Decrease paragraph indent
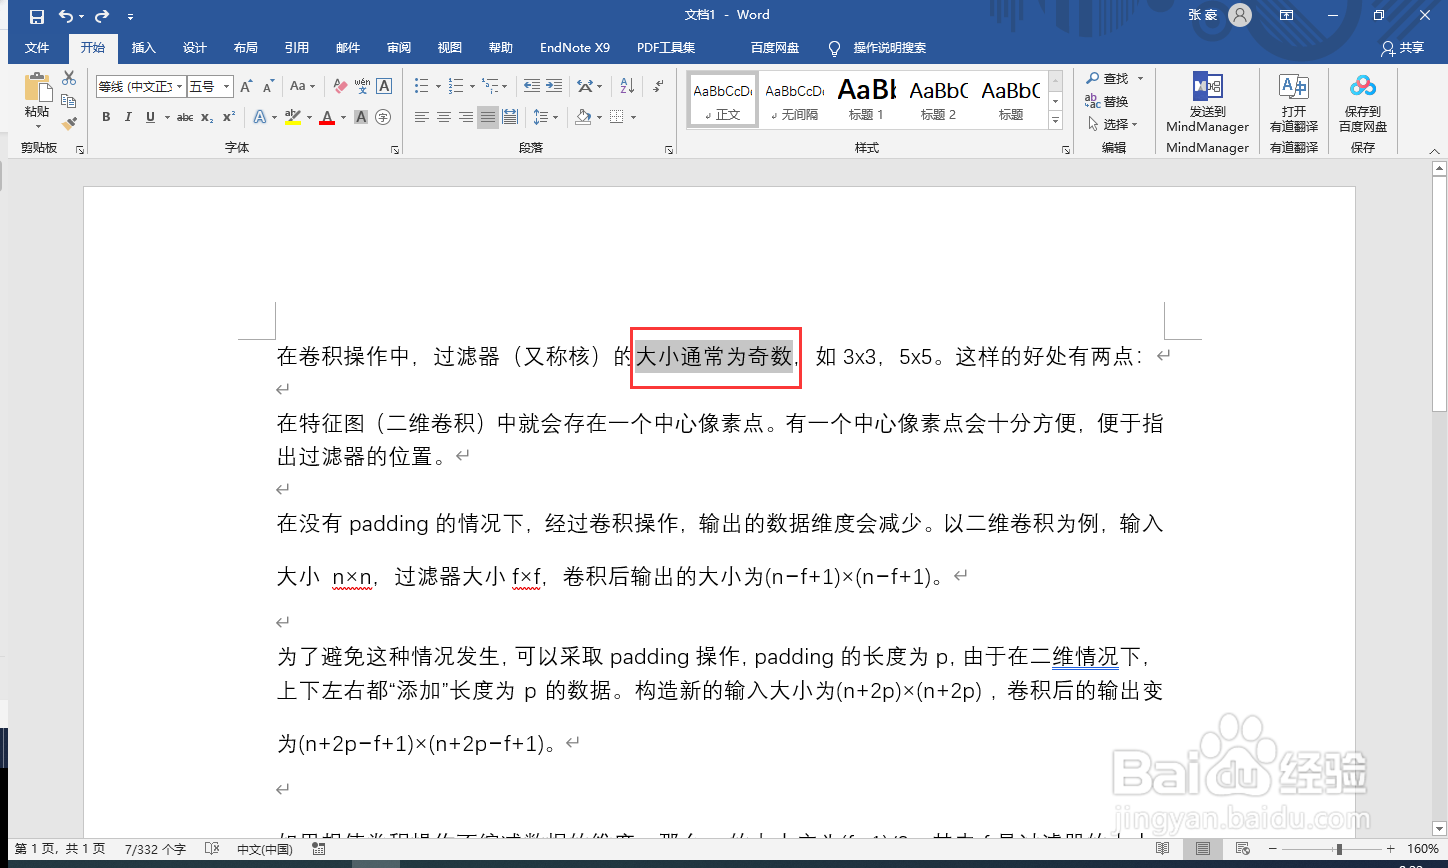Image resolution: width=1448 pixels, height=868 pixels. 532,87
